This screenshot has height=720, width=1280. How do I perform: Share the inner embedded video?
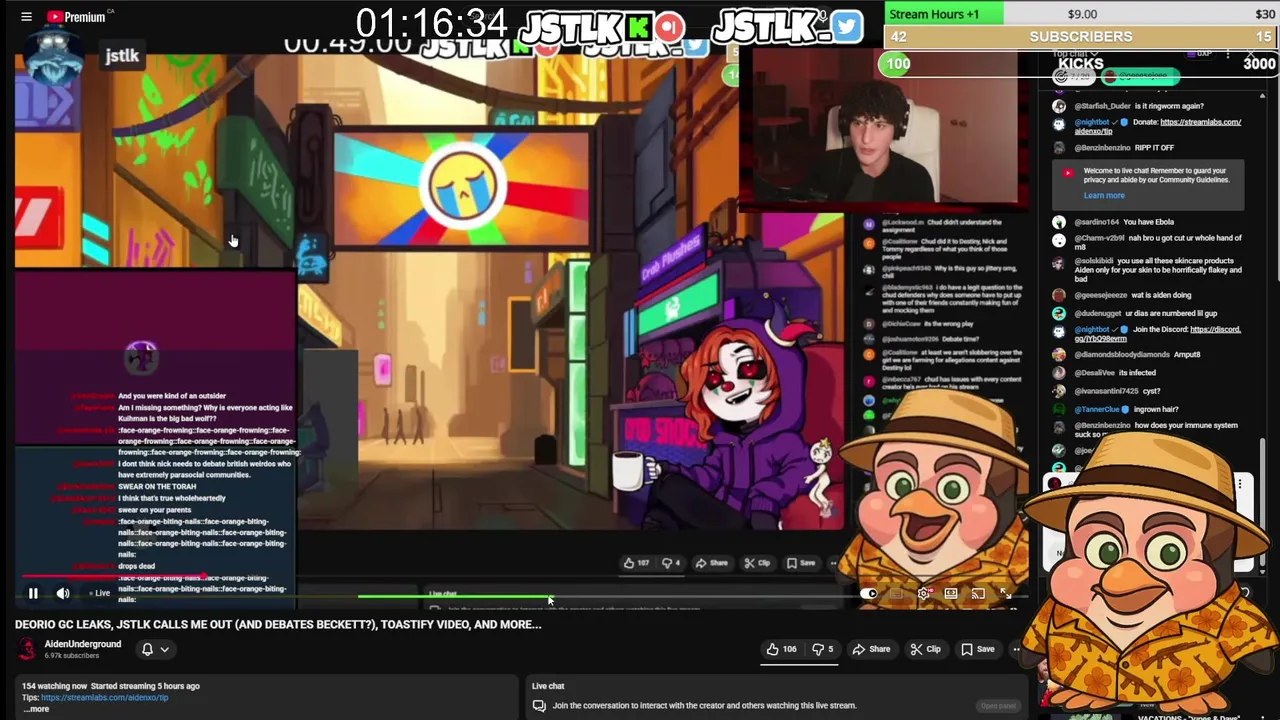(x=711, y=563)
